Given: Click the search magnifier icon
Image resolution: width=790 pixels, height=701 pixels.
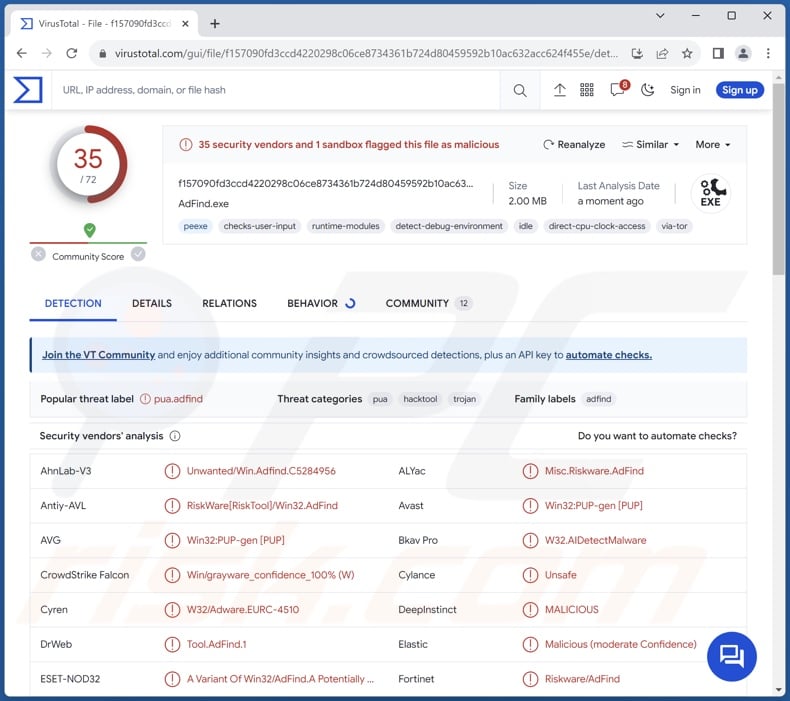Looking at the screenshot, I should pyautogui.click(x=519, y=90).
